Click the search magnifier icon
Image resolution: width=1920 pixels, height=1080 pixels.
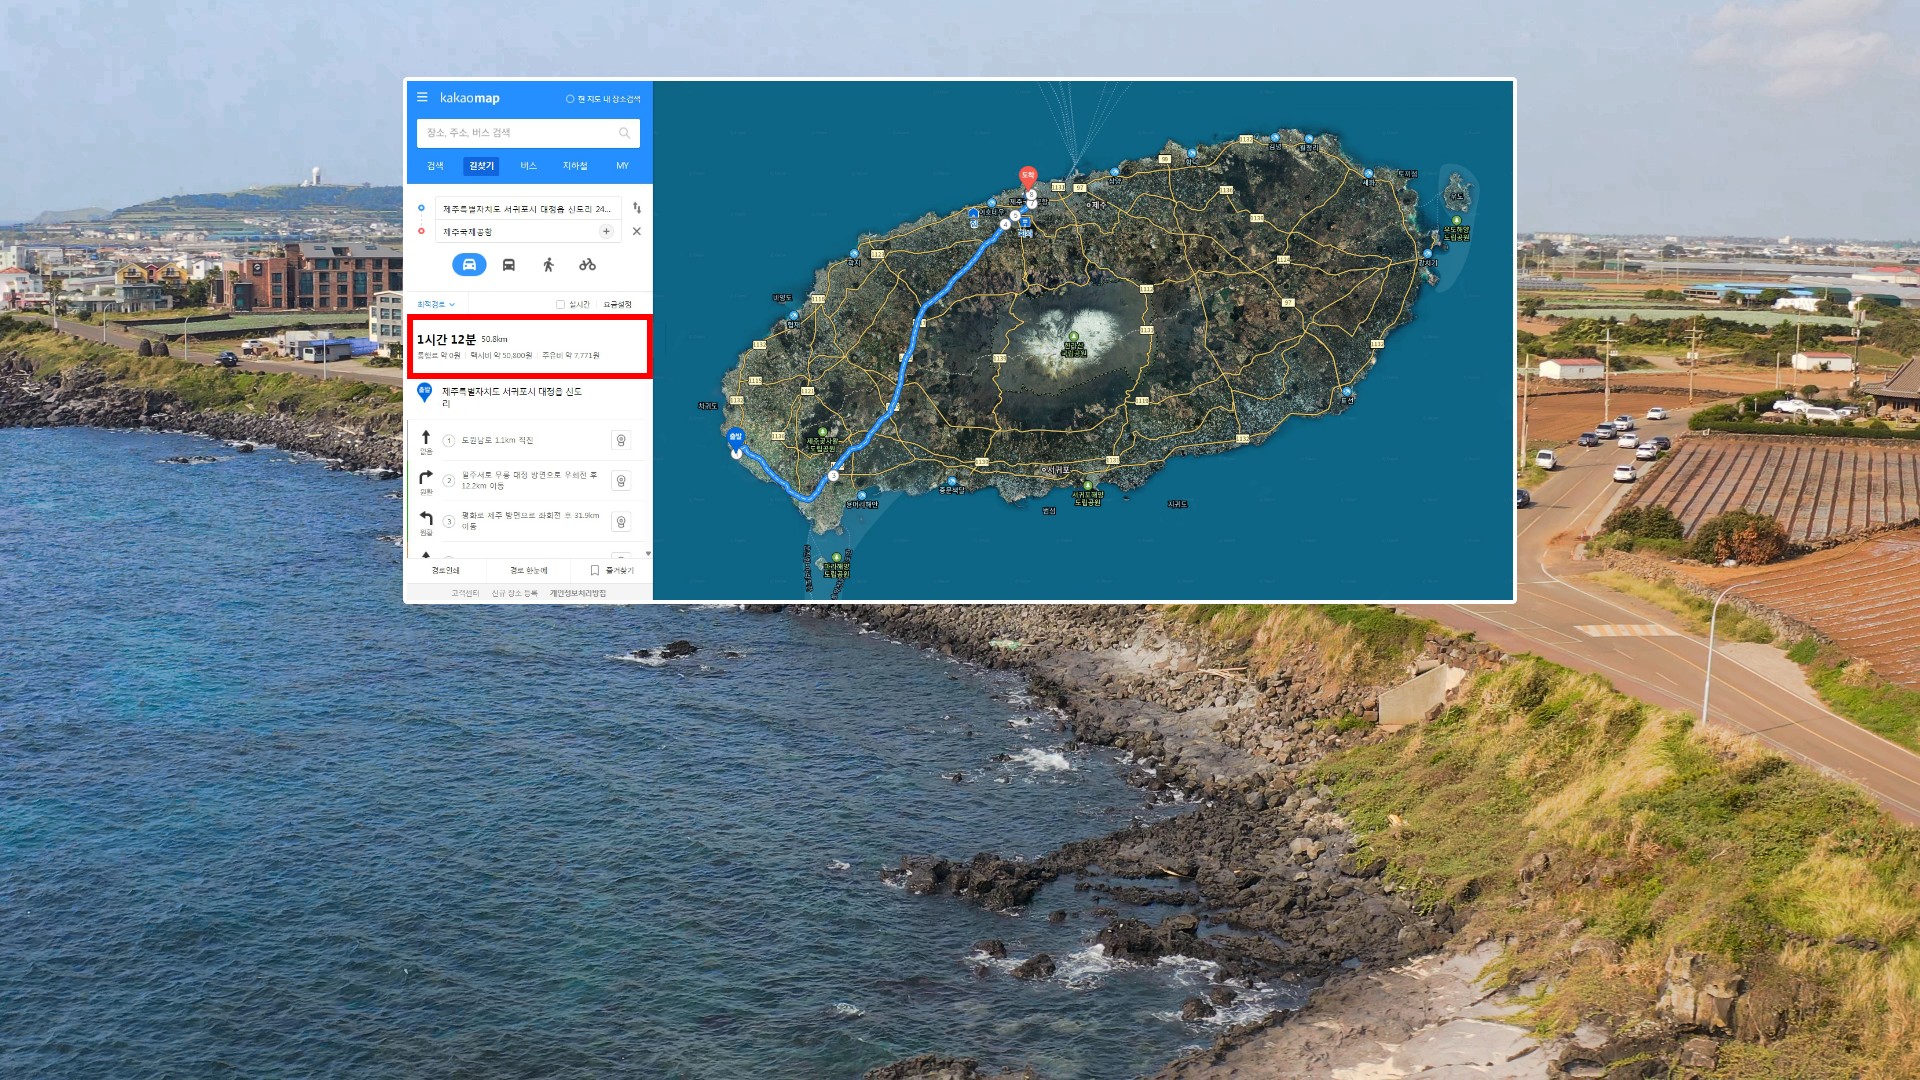pos(624,133)
